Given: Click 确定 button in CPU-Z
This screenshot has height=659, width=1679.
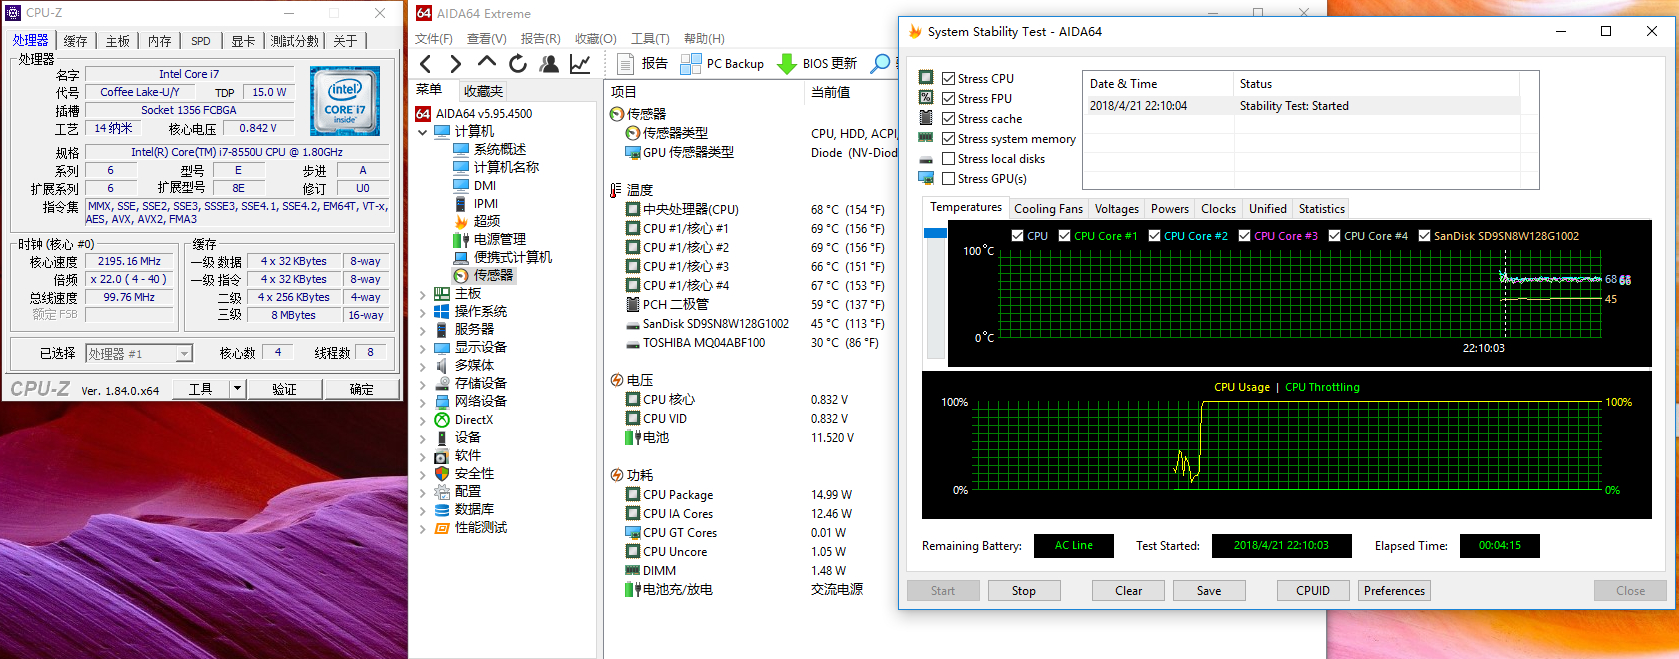Looking at the screenshot, I should pos(361,389).
